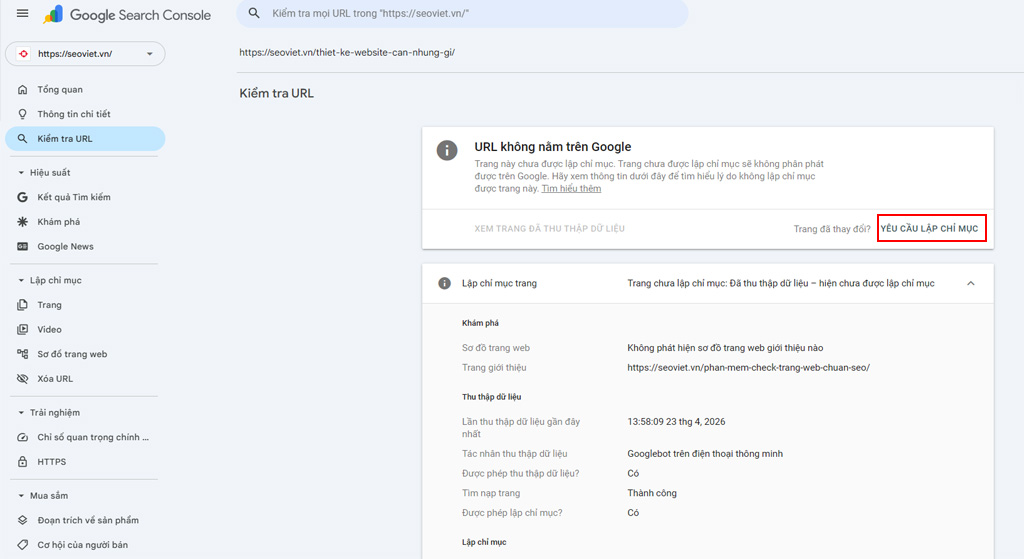
Task: Click the Google Search Console logo
Action: (127, 14)
